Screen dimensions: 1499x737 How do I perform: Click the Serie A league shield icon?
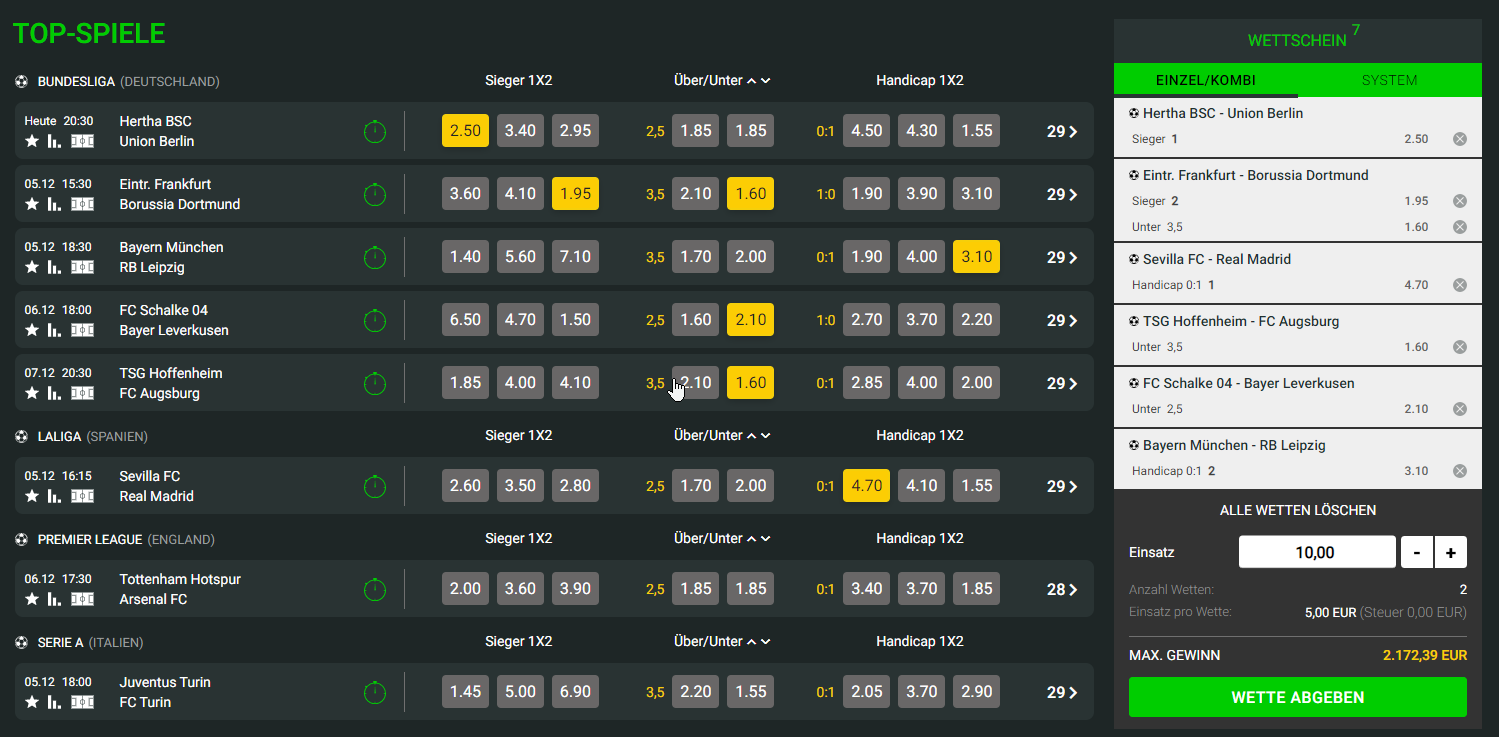[x=21, y=642]
